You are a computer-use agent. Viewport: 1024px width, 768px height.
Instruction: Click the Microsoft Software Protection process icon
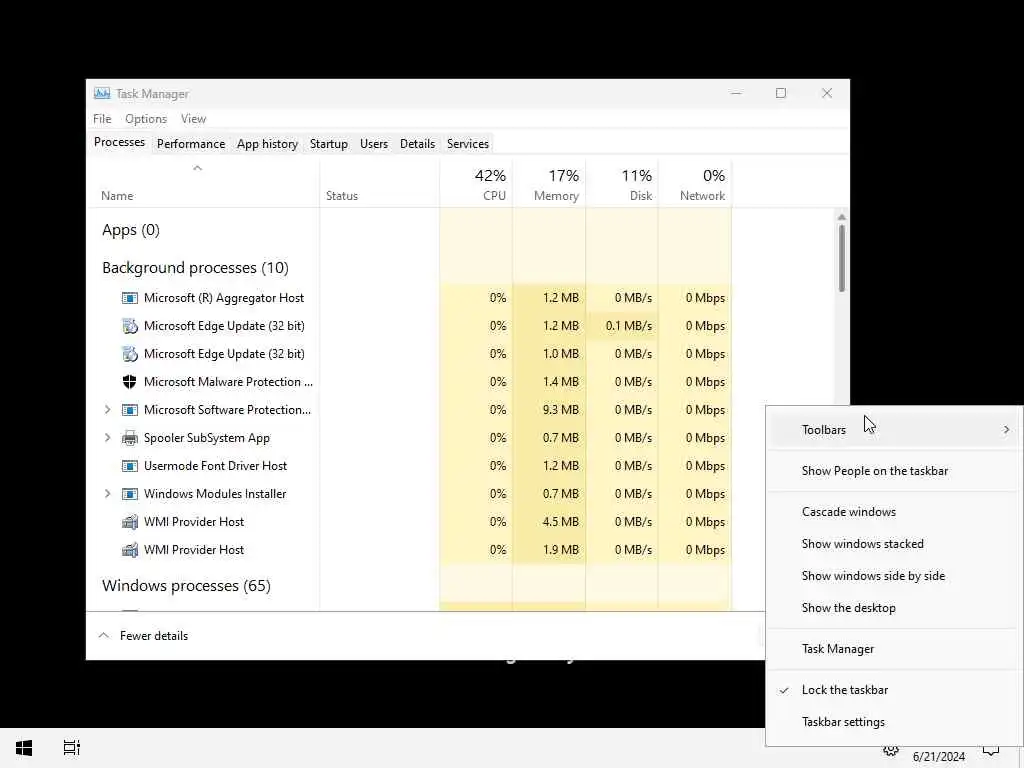click(x=130, y=410)
